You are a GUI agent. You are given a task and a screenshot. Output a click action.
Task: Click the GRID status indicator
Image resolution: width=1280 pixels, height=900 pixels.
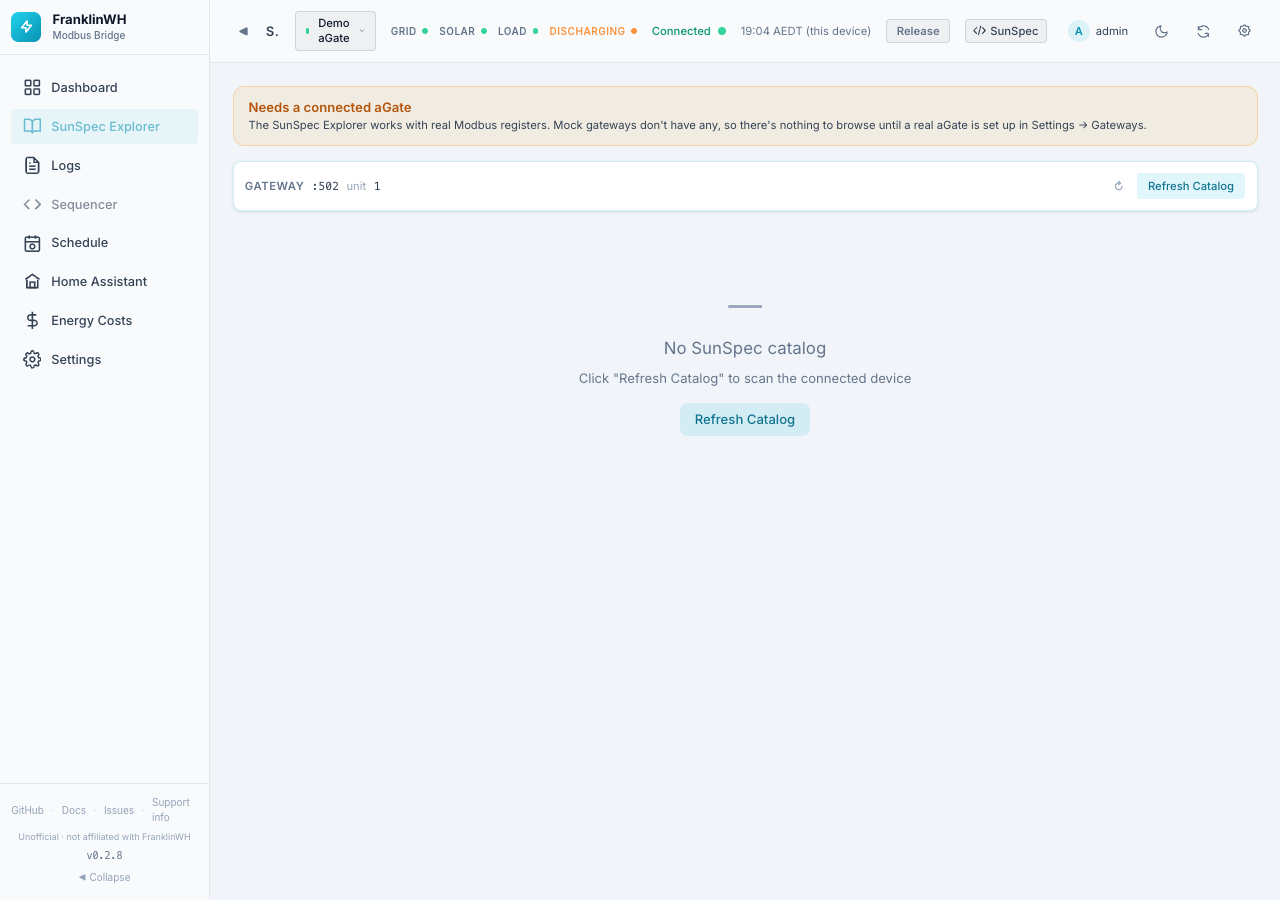409,31
